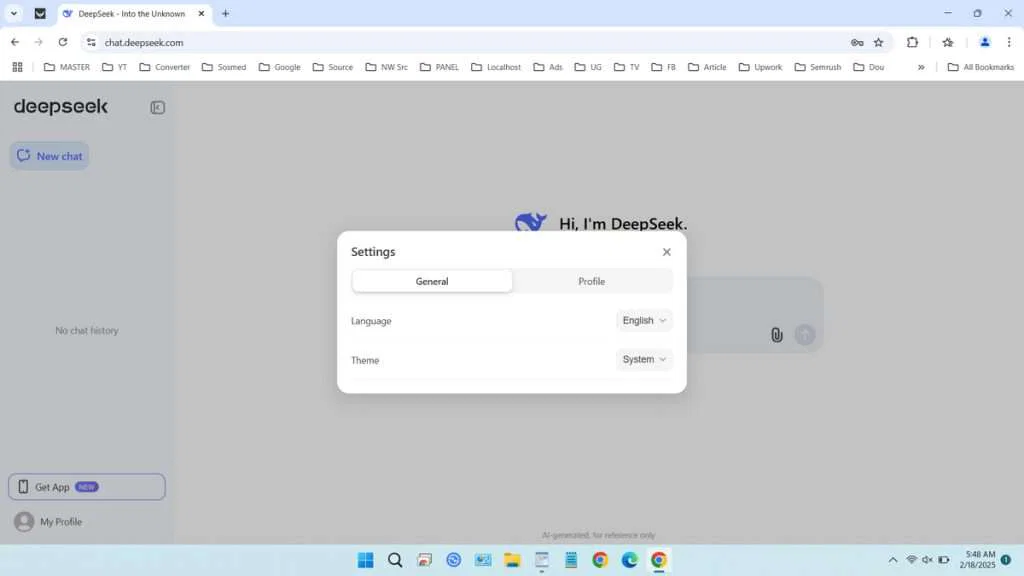Viewport: 1024px width, 576px height.
Task: Bookmark the page with the star icon
Action: coord(877,42)
